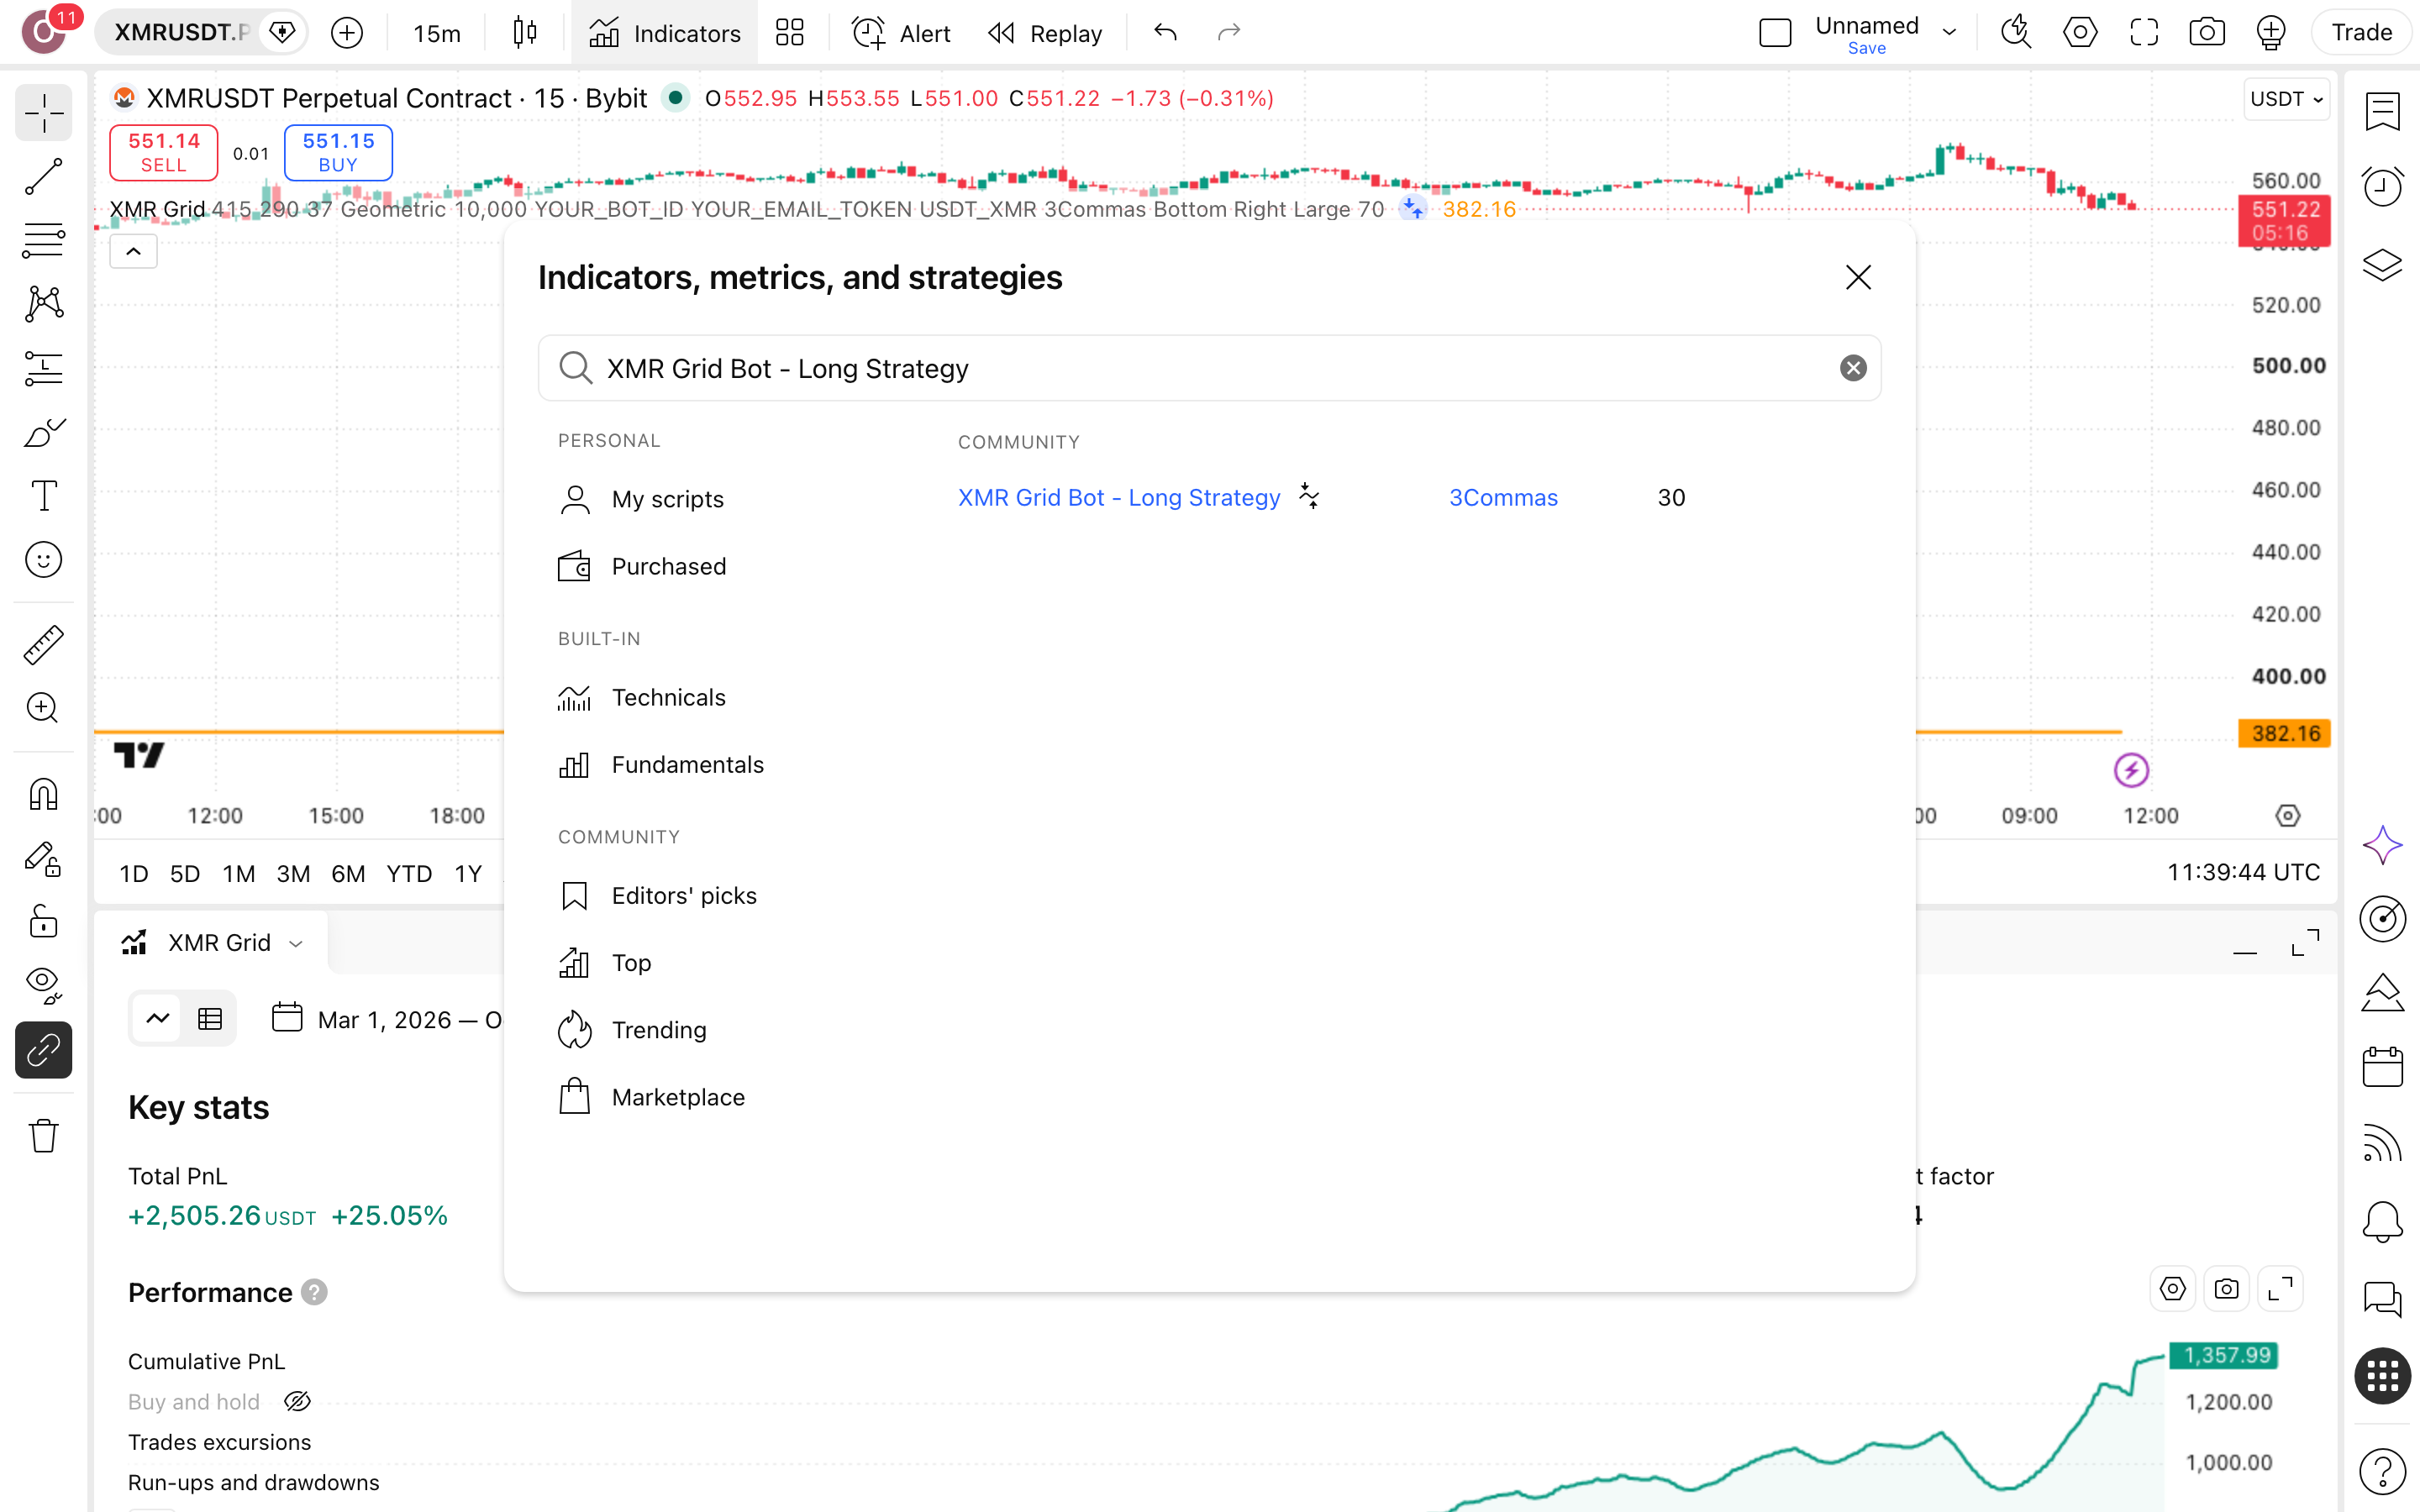
Task: Open candlestick chart type selector
Action: click(525, 33)
